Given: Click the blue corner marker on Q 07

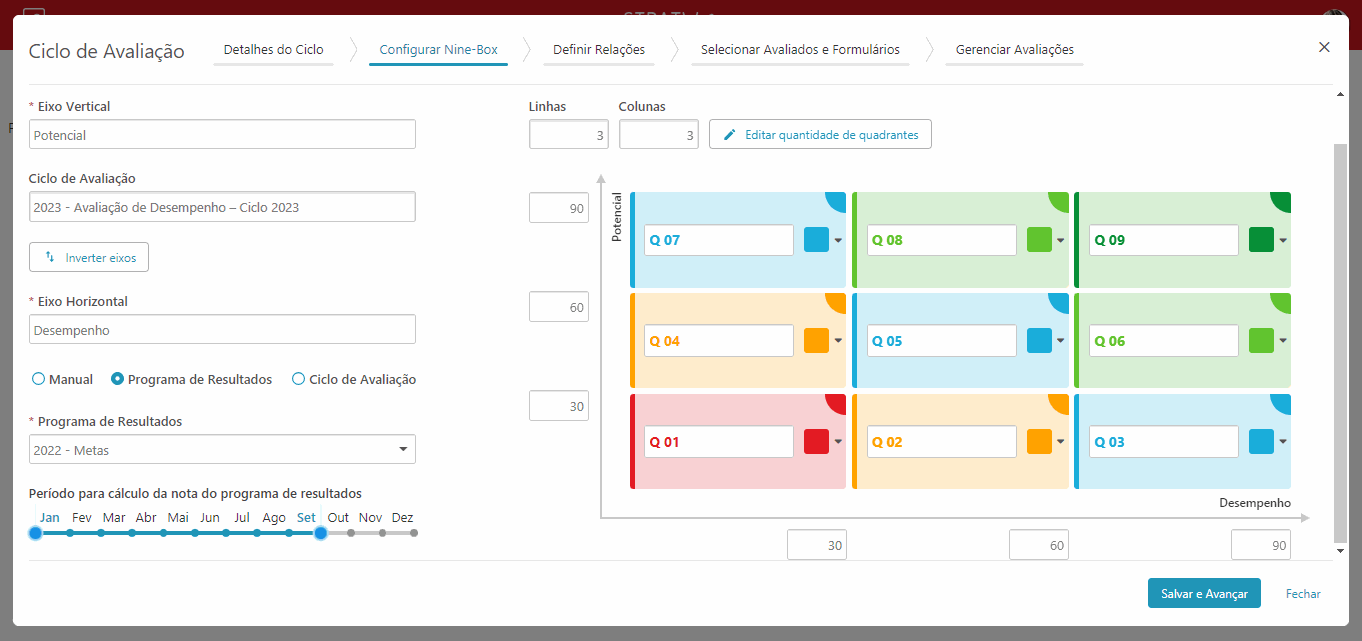Looking at the screenshot, I should 836,202.
